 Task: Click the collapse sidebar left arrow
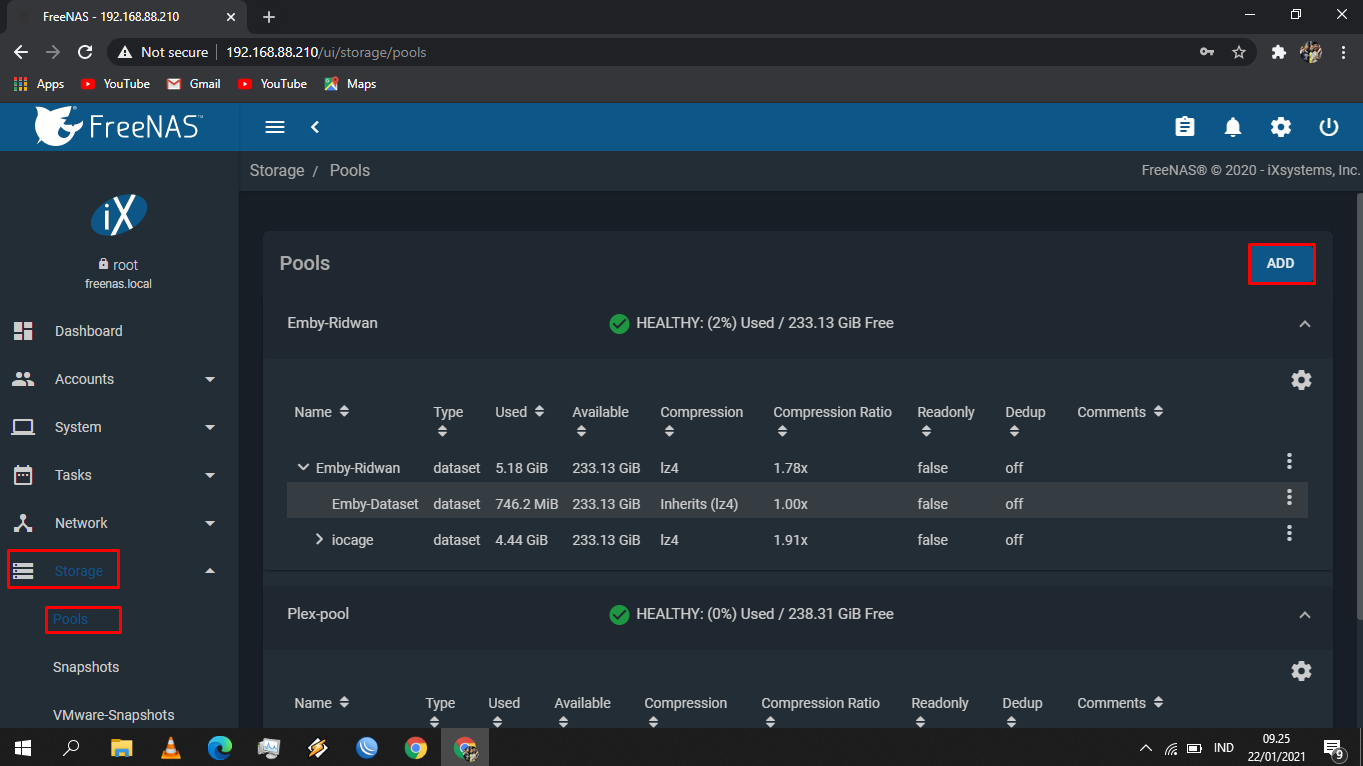[315, 127]
